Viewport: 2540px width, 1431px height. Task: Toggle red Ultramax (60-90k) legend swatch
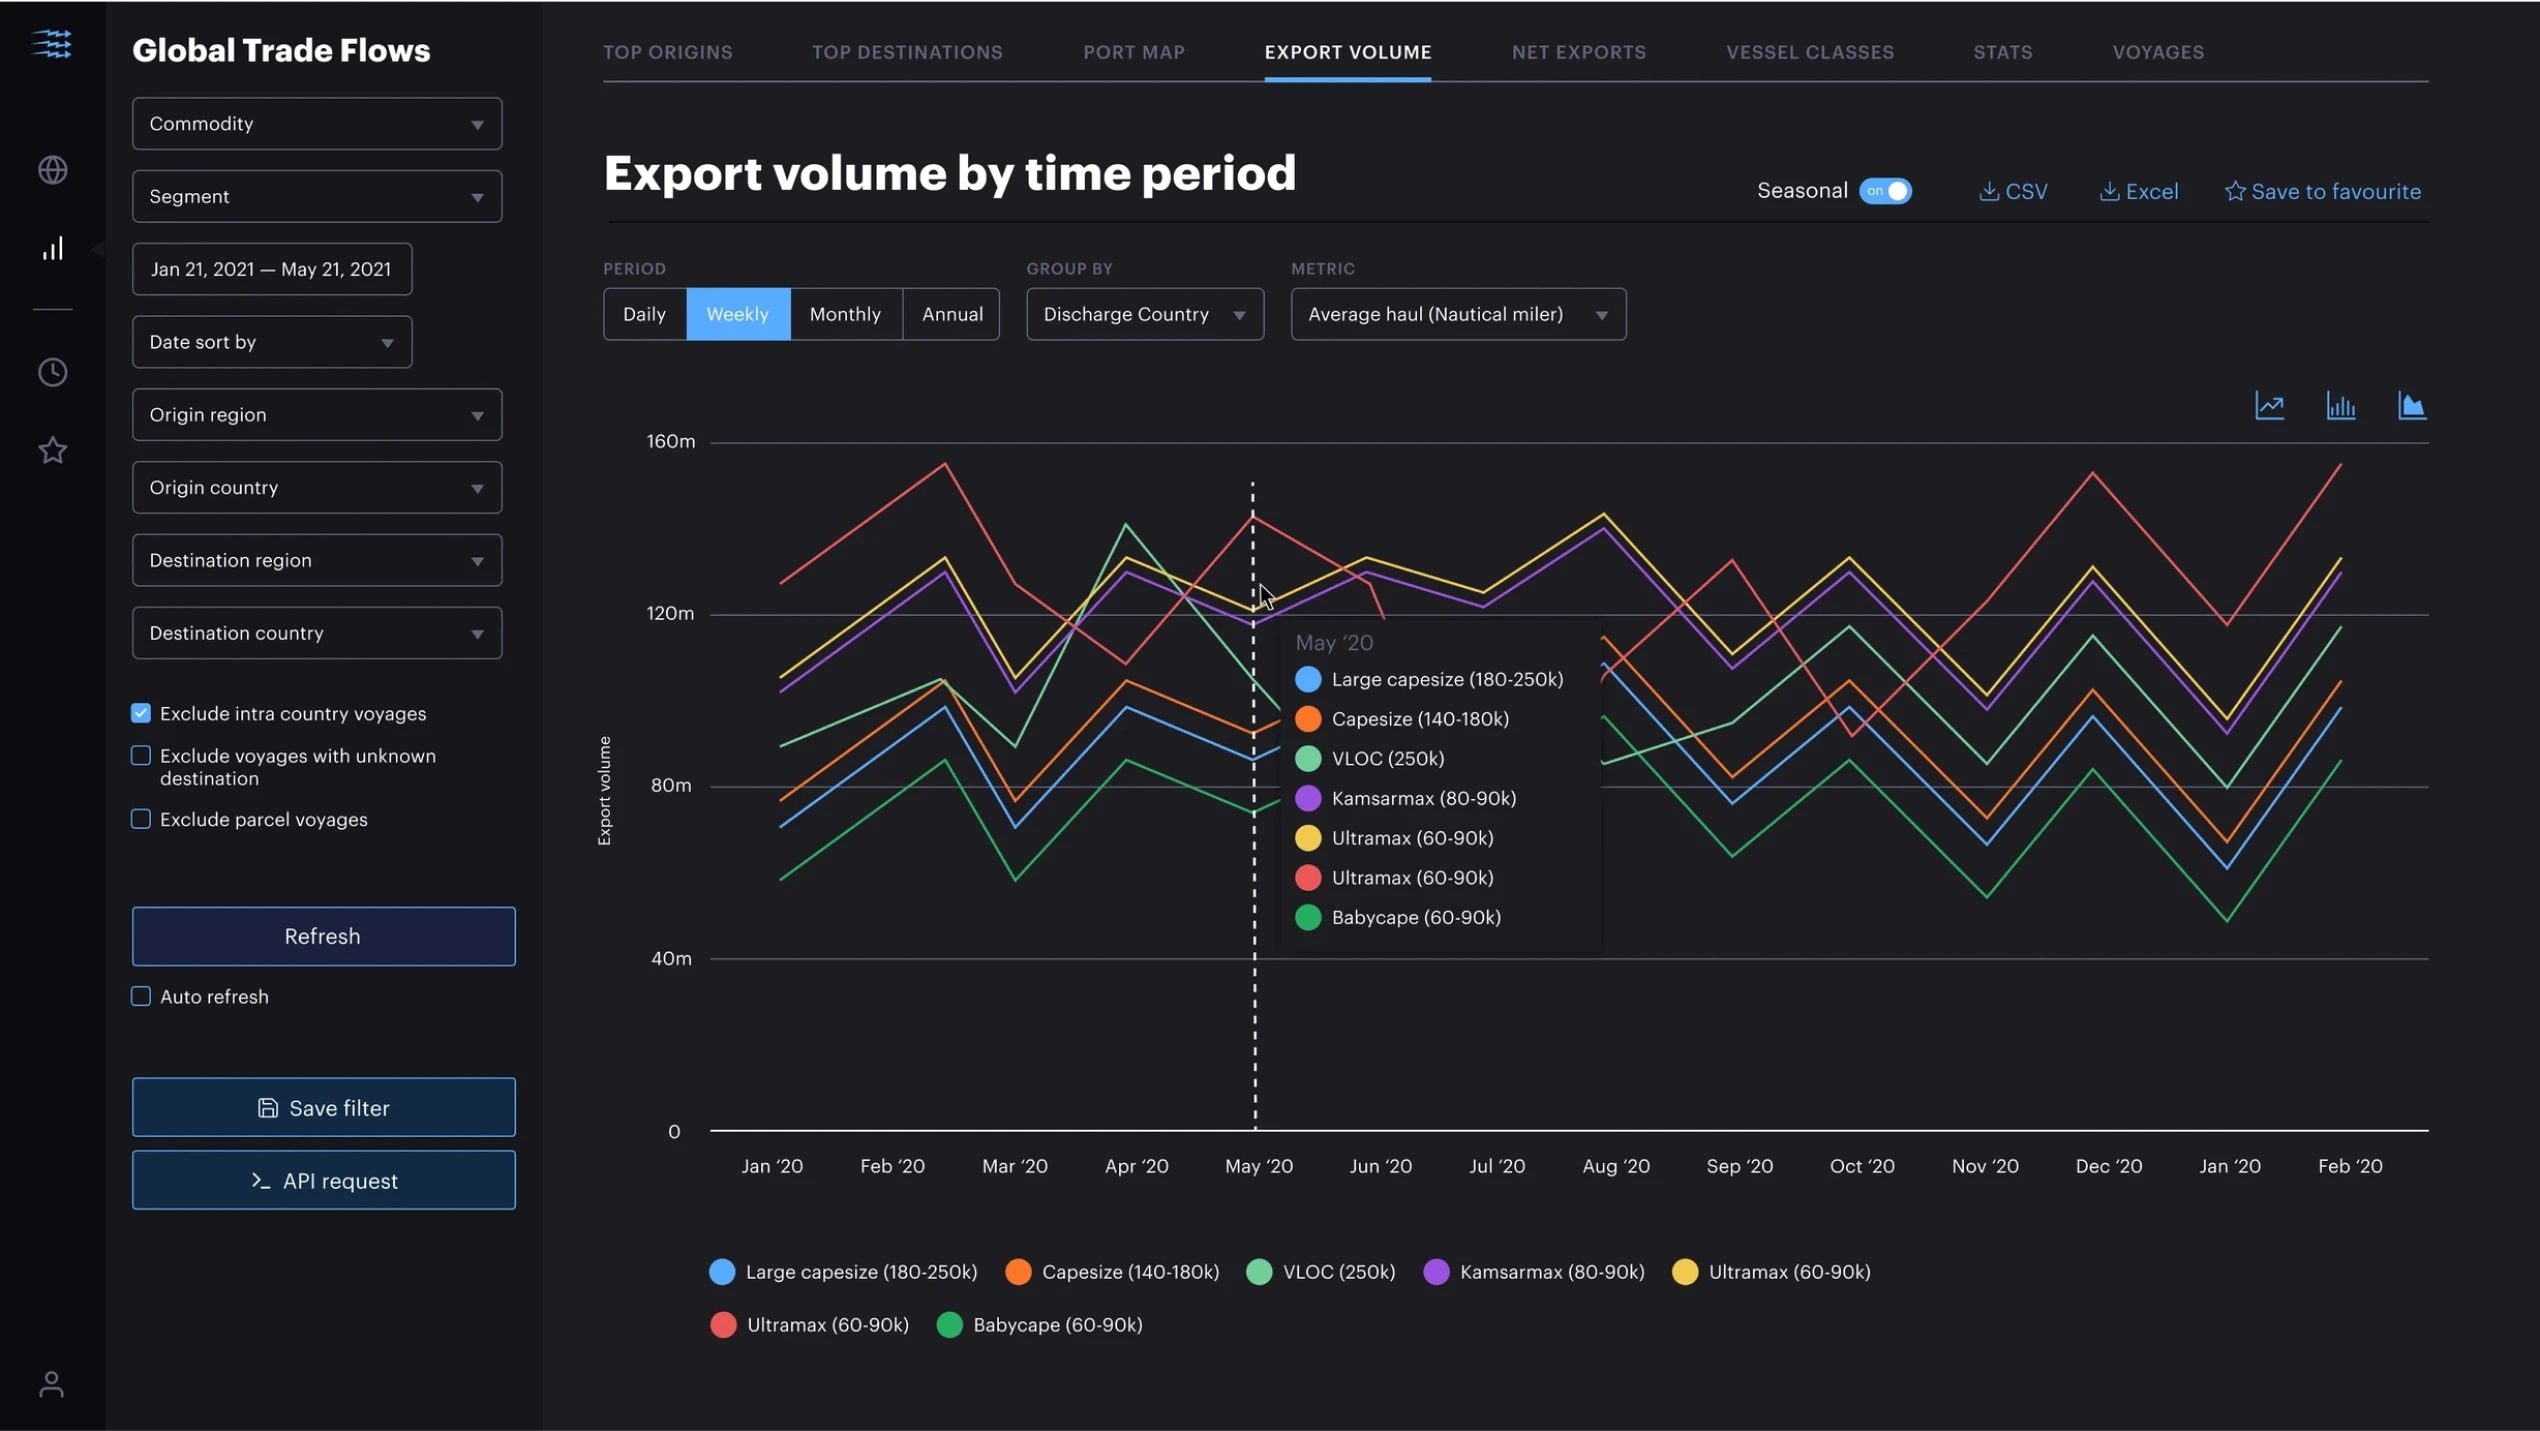point(723,1325)
